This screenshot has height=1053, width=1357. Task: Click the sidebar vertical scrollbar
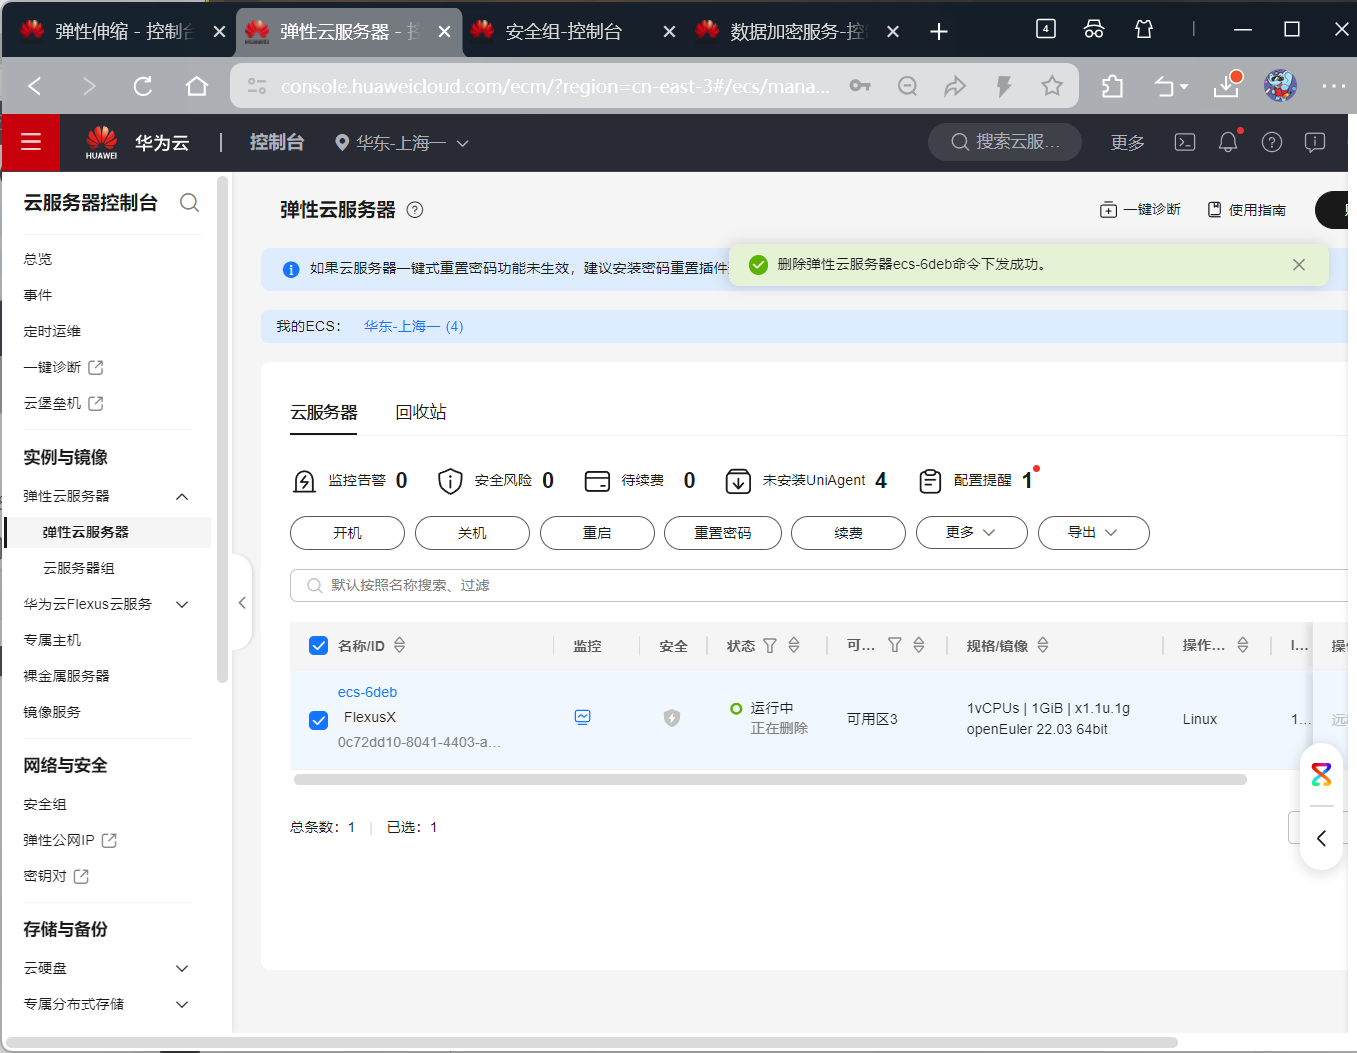coord(222,430)
